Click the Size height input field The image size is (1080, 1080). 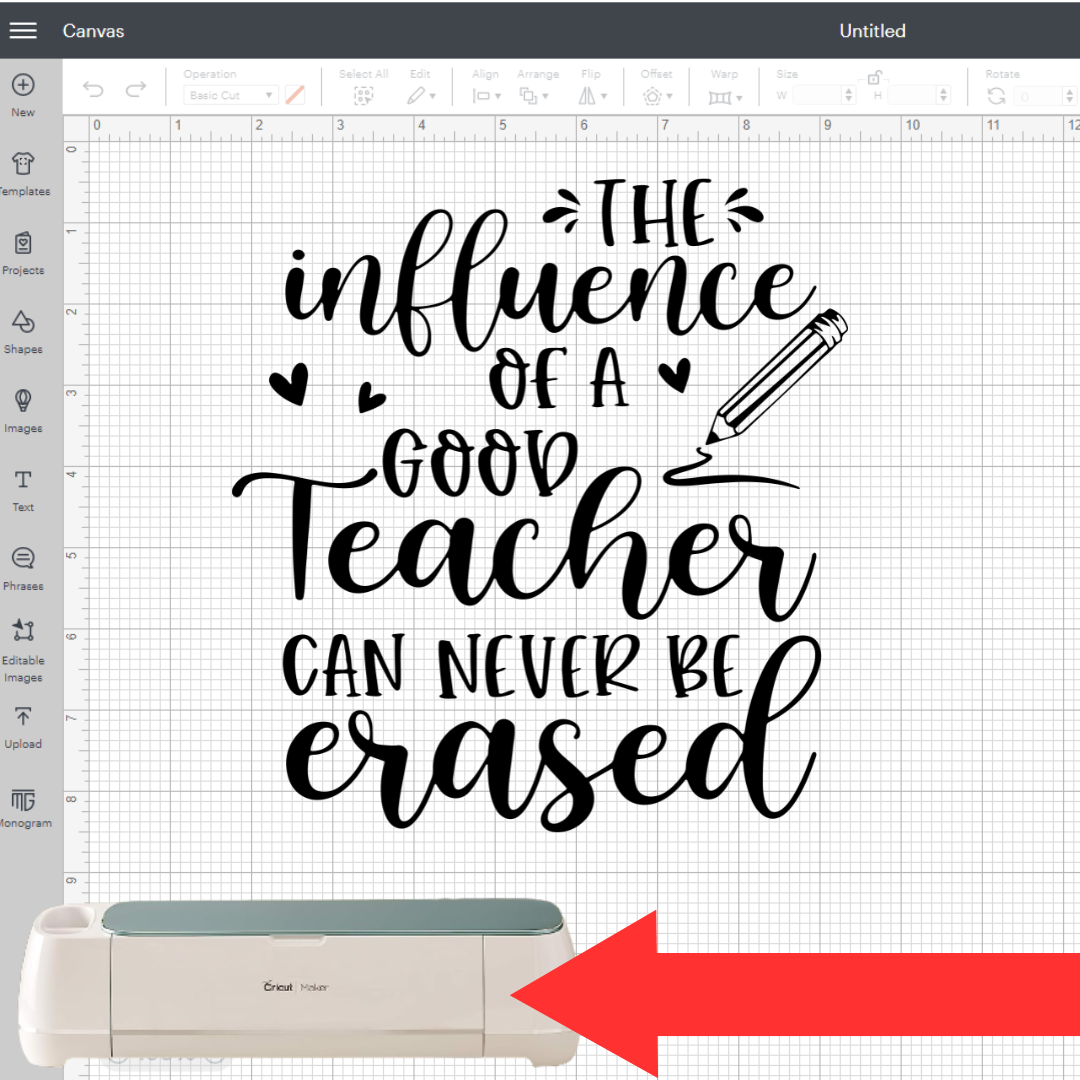912,95
